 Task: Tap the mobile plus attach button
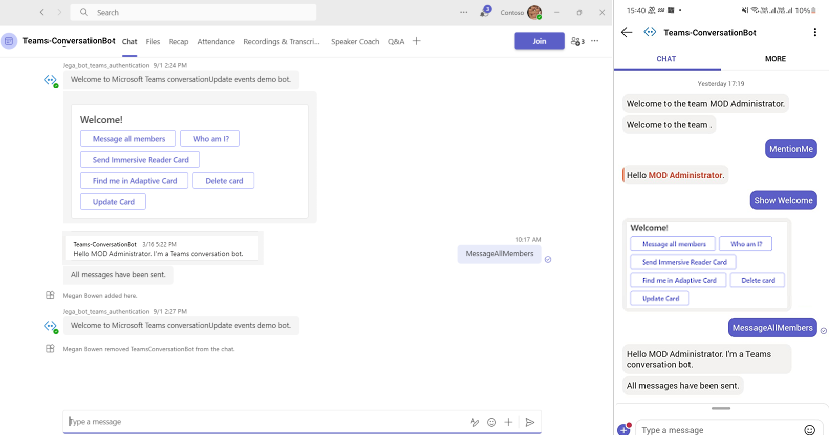tap(624, 430)
